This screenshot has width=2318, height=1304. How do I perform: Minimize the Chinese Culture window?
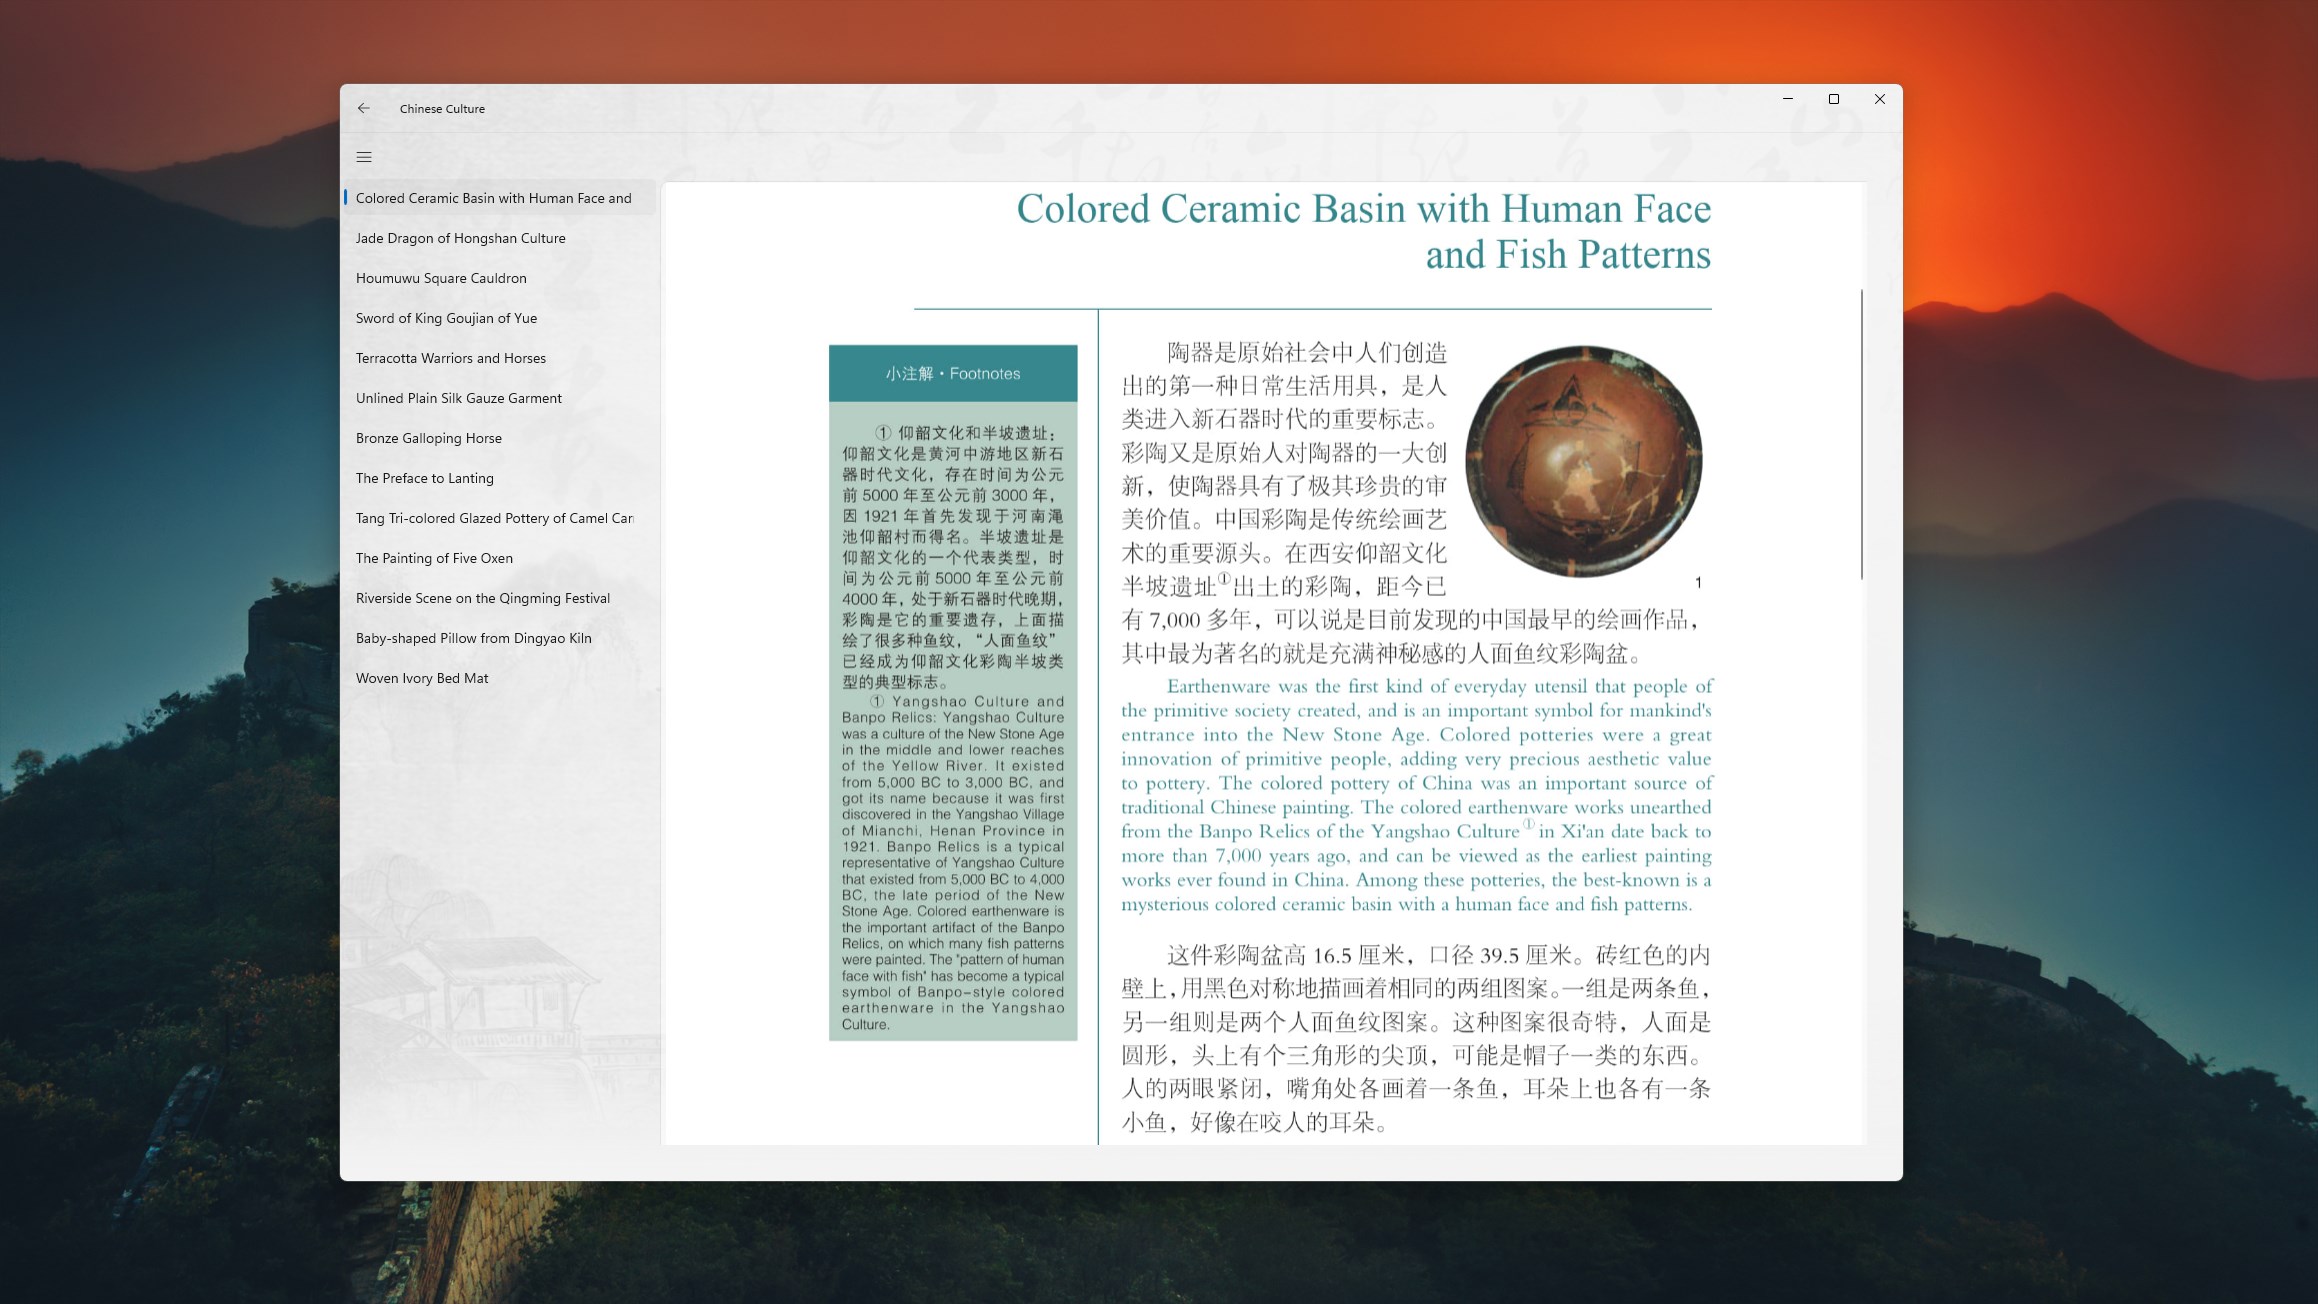(1788, 99)
